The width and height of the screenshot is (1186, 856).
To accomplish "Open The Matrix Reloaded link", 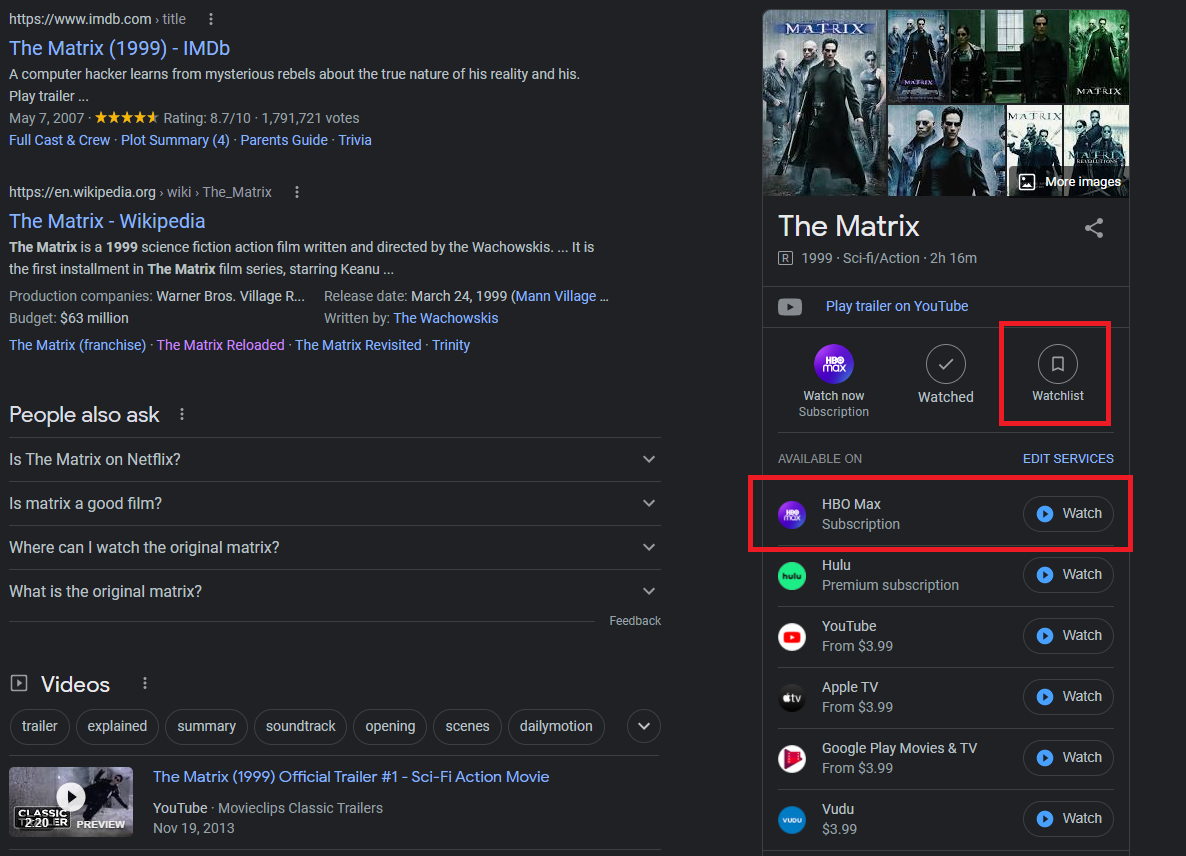I will point(220,346).
